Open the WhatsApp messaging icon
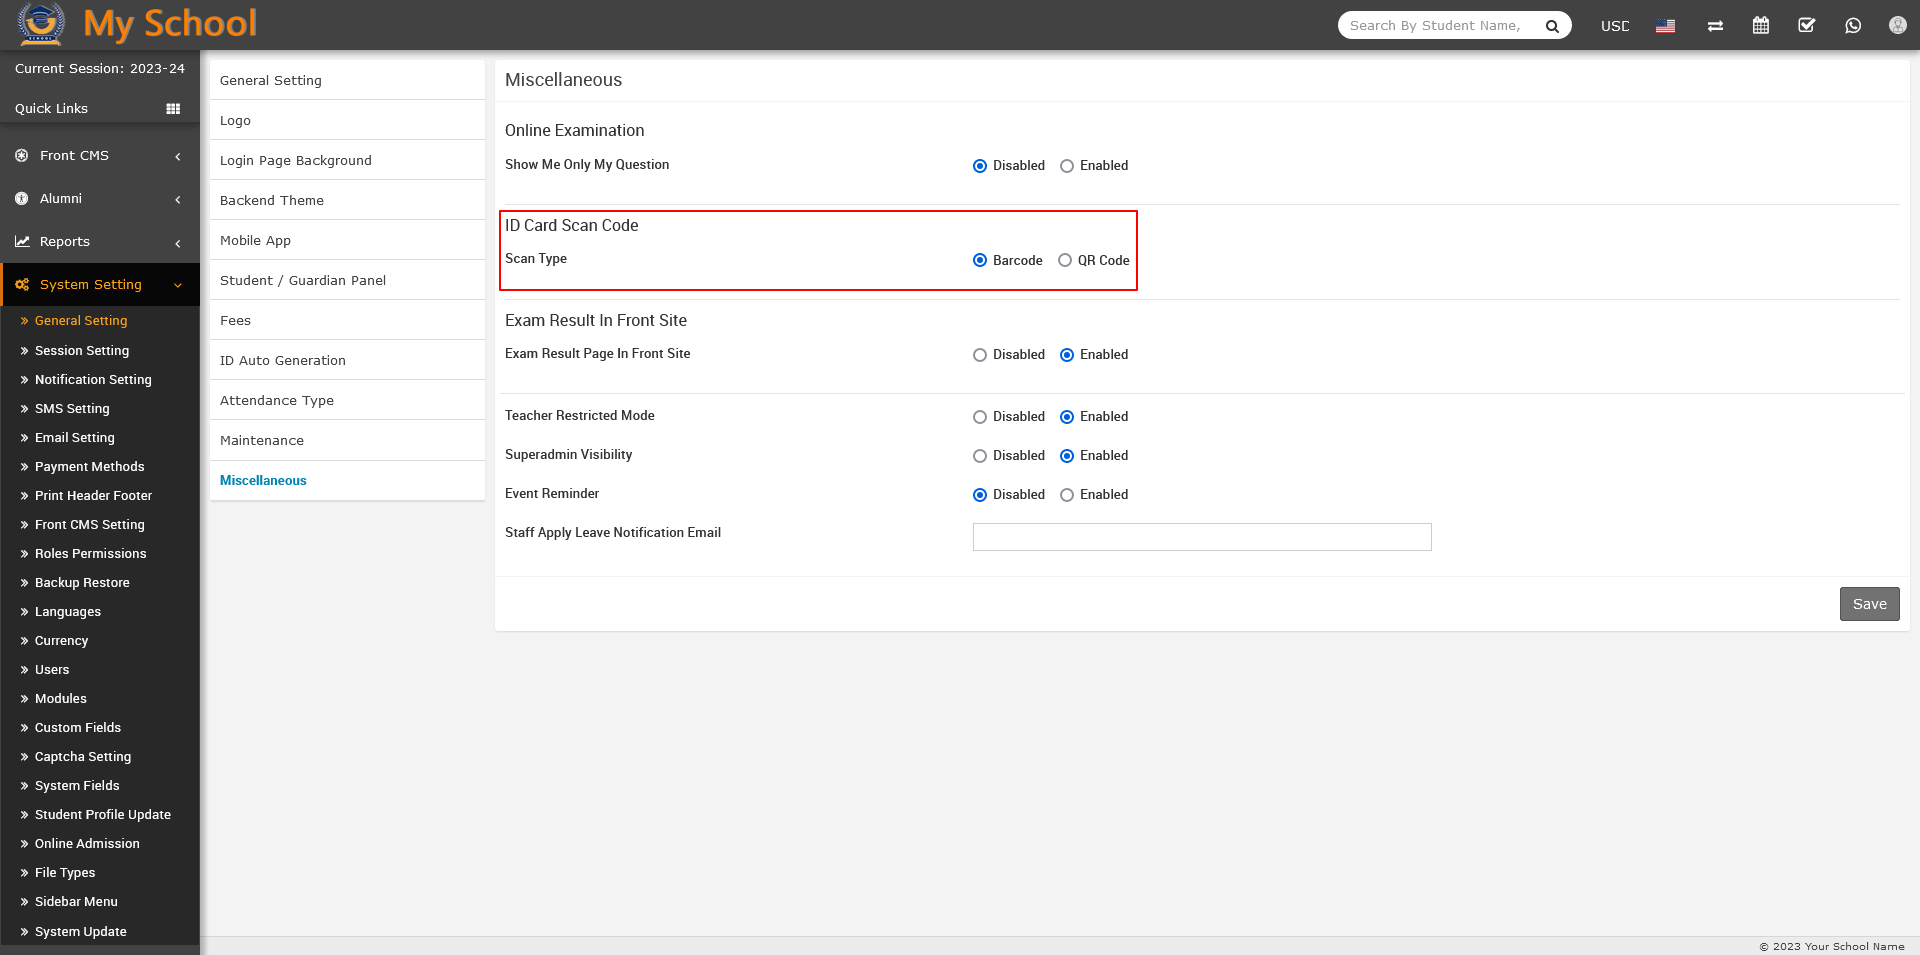This screenshot has height=955, width=1920. coord(1852,25)
